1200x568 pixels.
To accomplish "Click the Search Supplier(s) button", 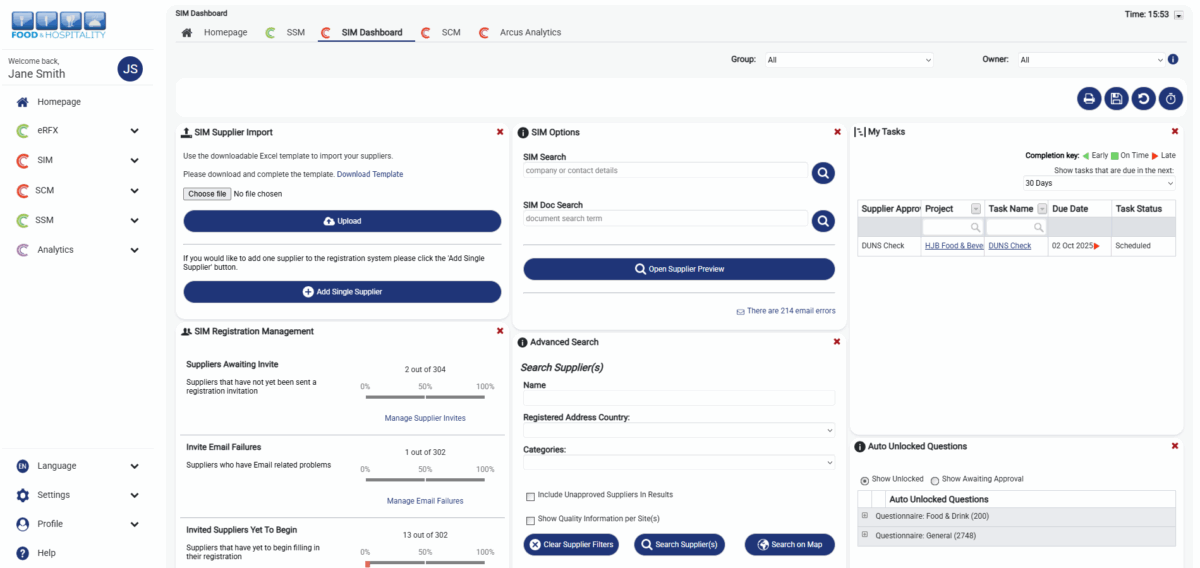I will 679,545.
